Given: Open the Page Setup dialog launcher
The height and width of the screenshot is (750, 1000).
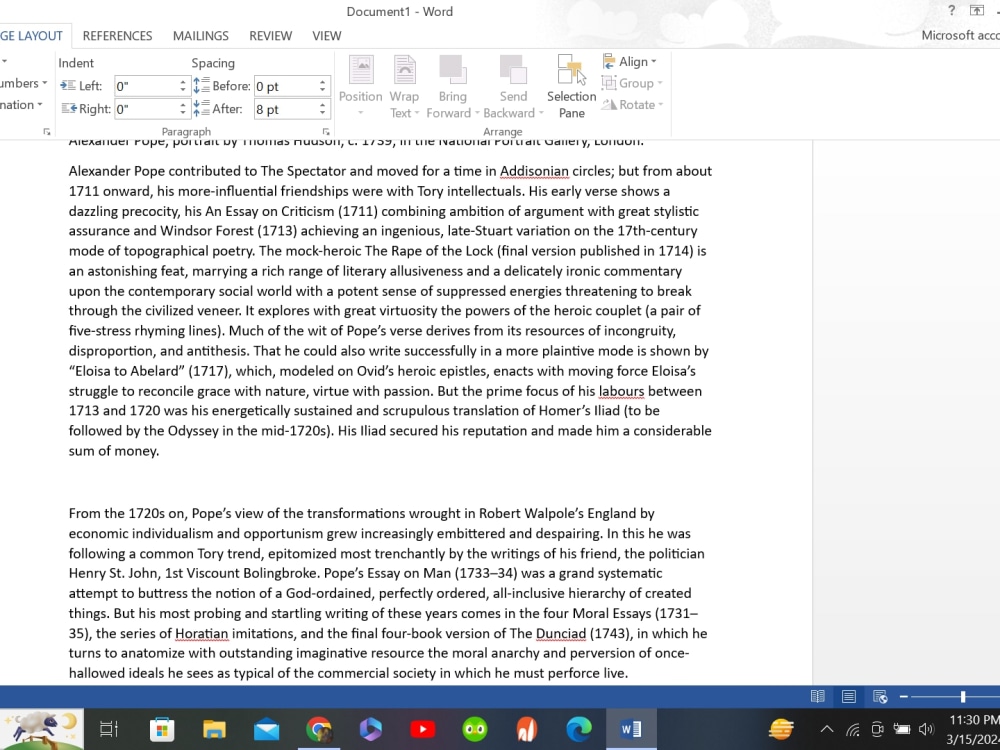Looking at the screenshot, I should [47, 131].
